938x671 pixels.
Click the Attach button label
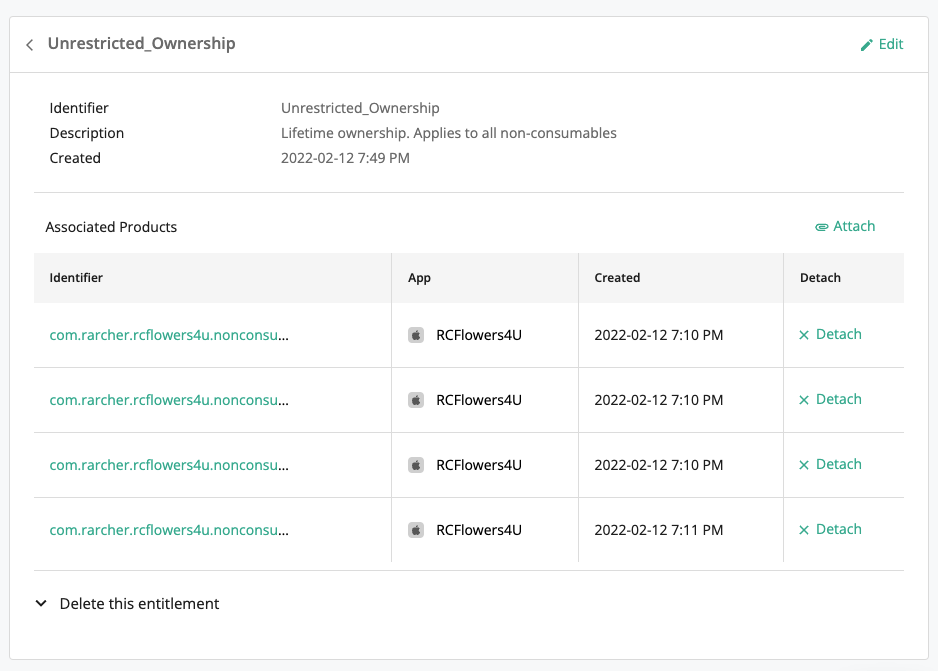pyautogui.click(x=854, y=227)
